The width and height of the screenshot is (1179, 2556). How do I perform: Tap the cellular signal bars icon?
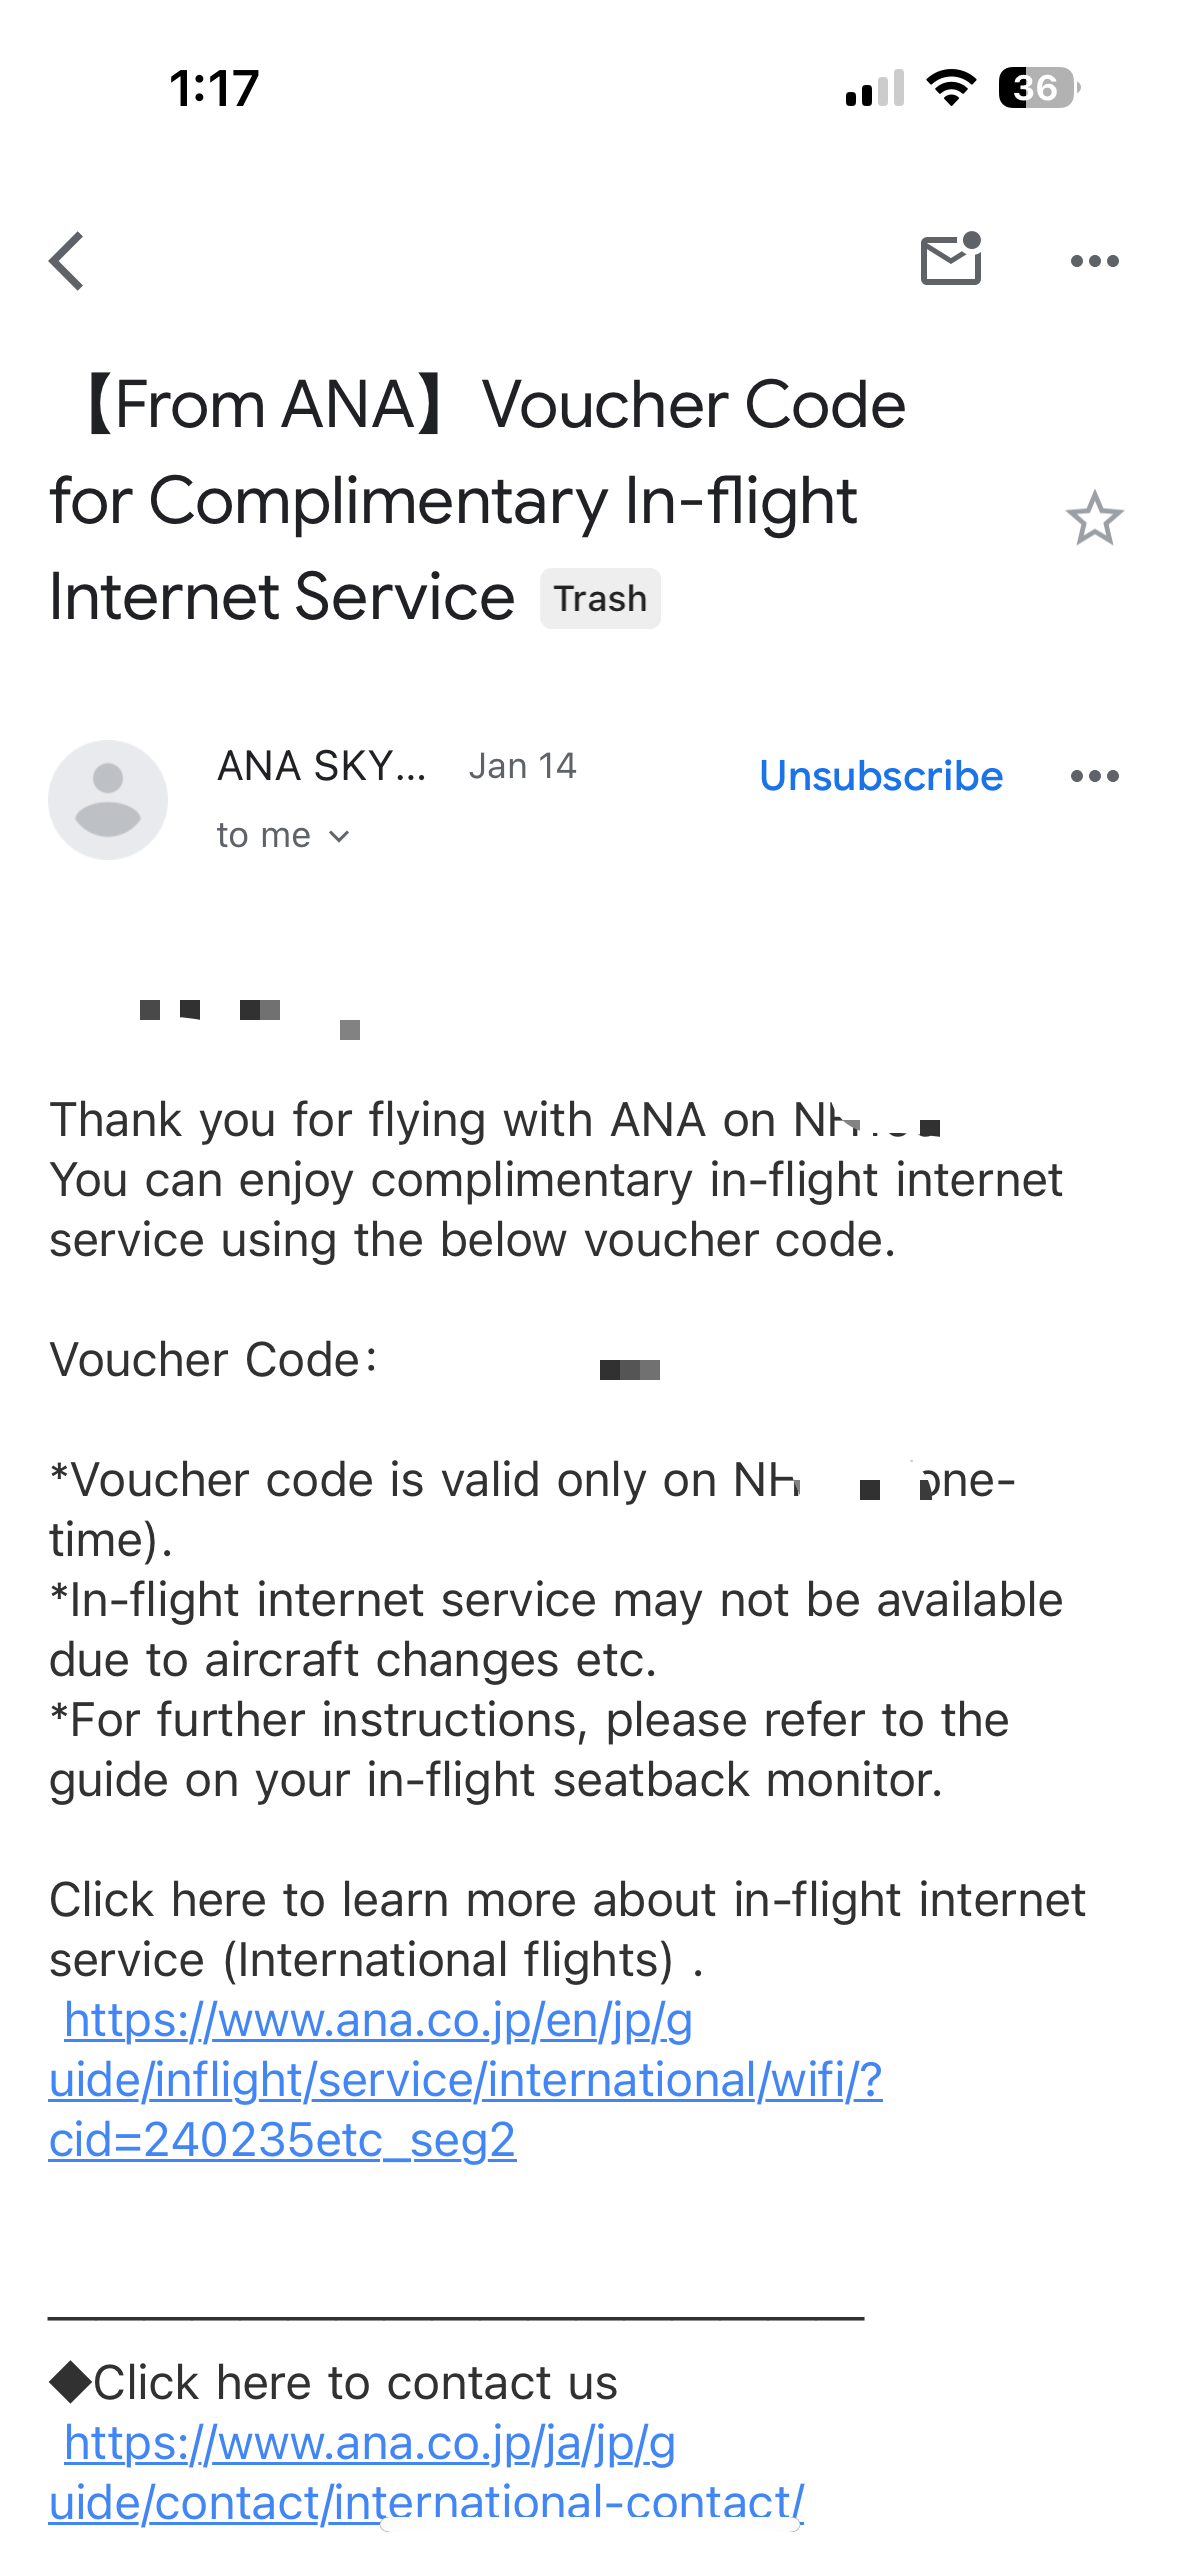pyautogui.click(x=874, y=88)
